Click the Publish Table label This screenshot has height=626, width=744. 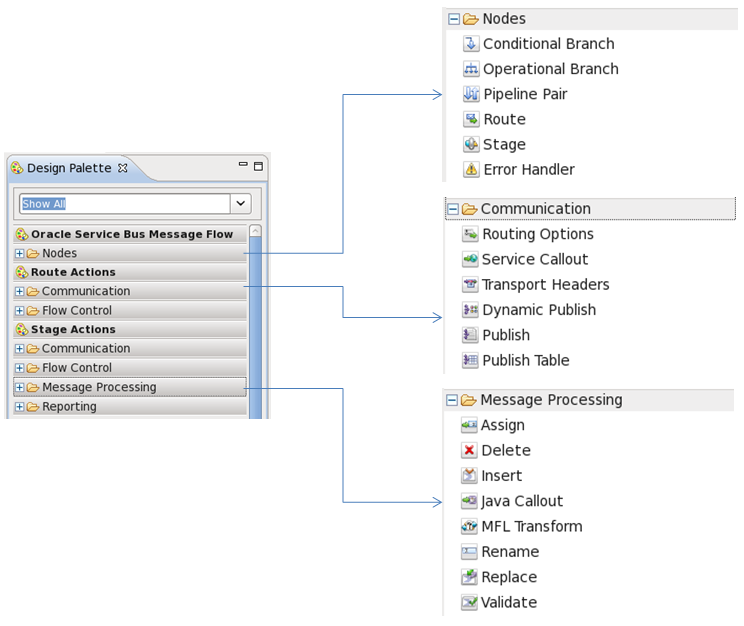click(x=526, y=360)
